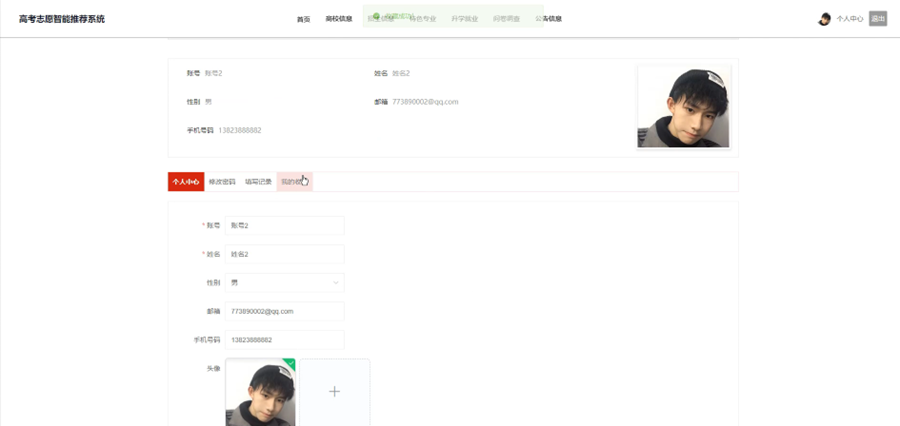Screen dimensions: 900x426
Task: Click the large profile photo in info card
Action: pos(684,107)
